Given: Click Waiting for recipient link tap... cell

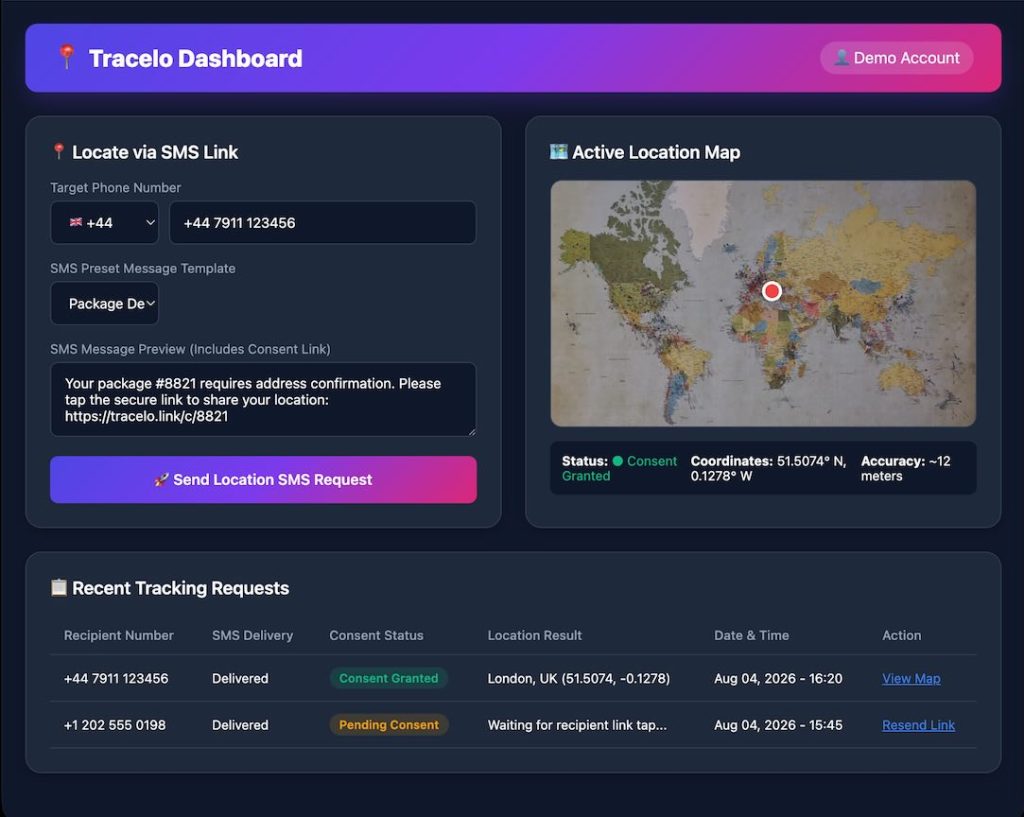Looking at the screenshot, I should point(577,725).
